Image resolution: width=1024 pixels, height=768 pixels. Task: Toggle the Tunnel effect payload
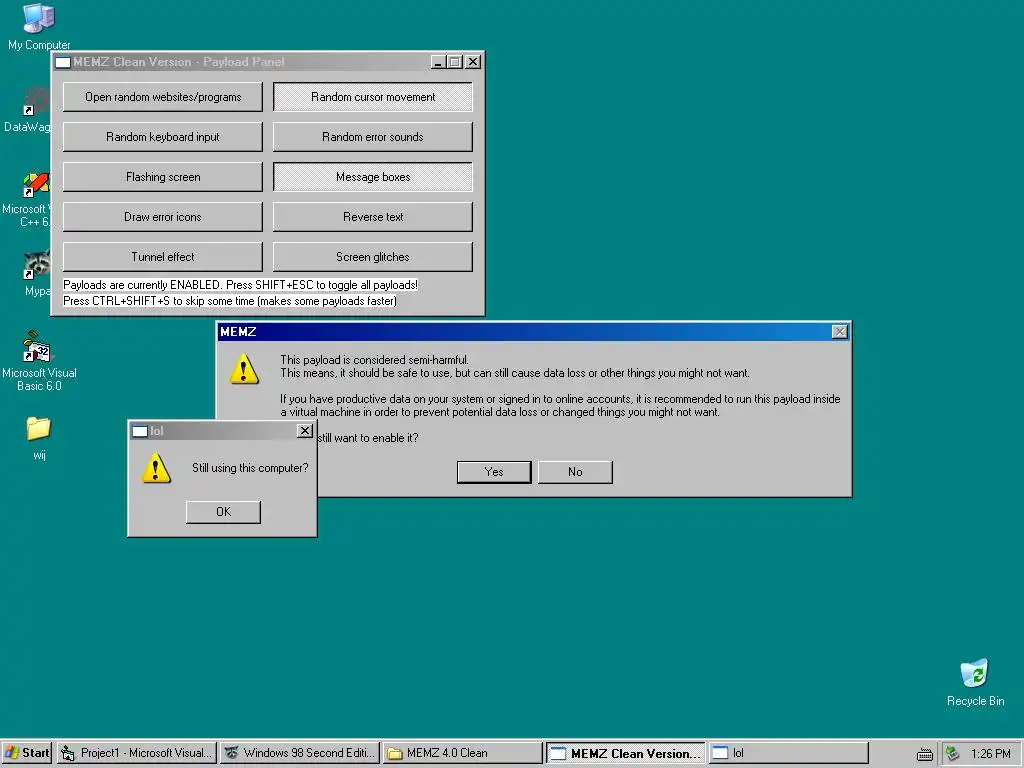163,257
